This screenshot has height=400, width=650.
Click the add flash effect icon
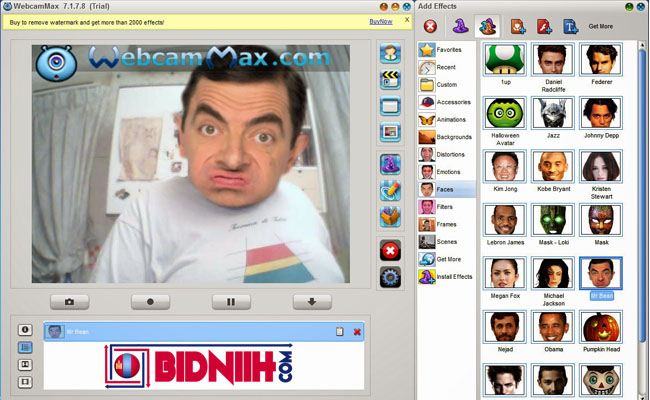[544, 27]
